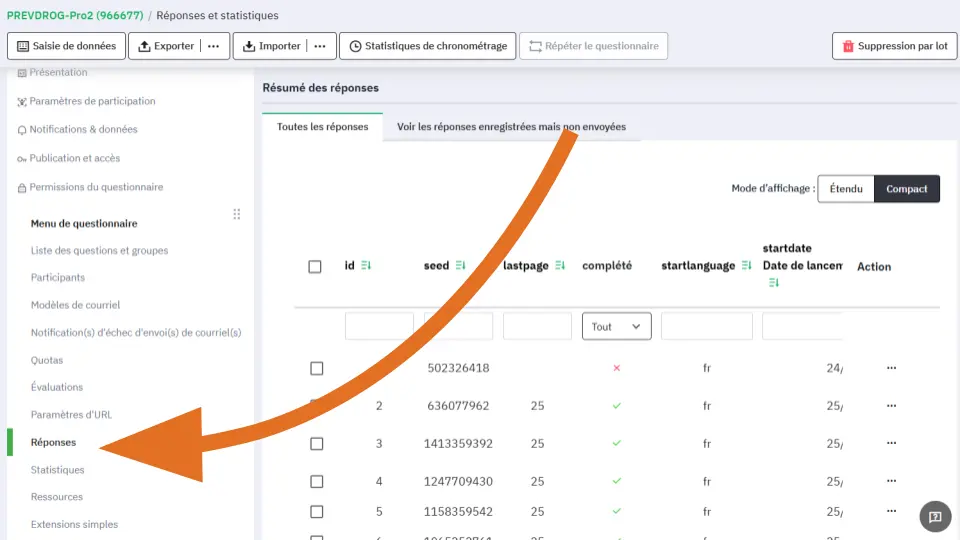Tick the select-all checkbox in header
Viewport: 960px width, 540px height.
pos(315,266)
